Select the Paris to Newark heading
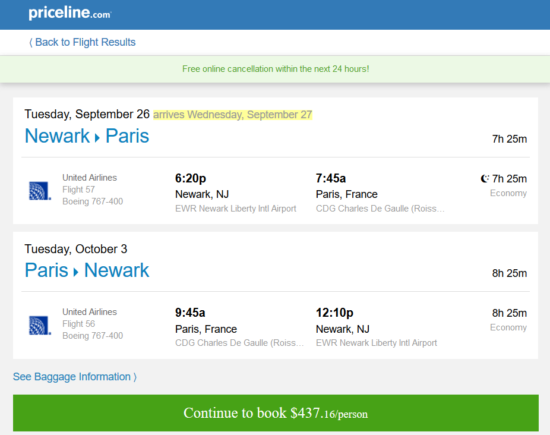Viewport: 550px width, 435px height. point(87,270)
